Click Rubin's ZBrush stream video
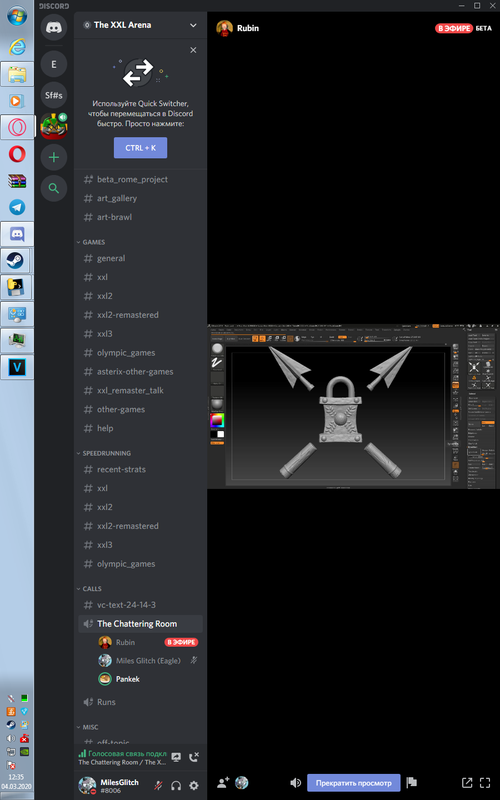 [x=352, y=406]
